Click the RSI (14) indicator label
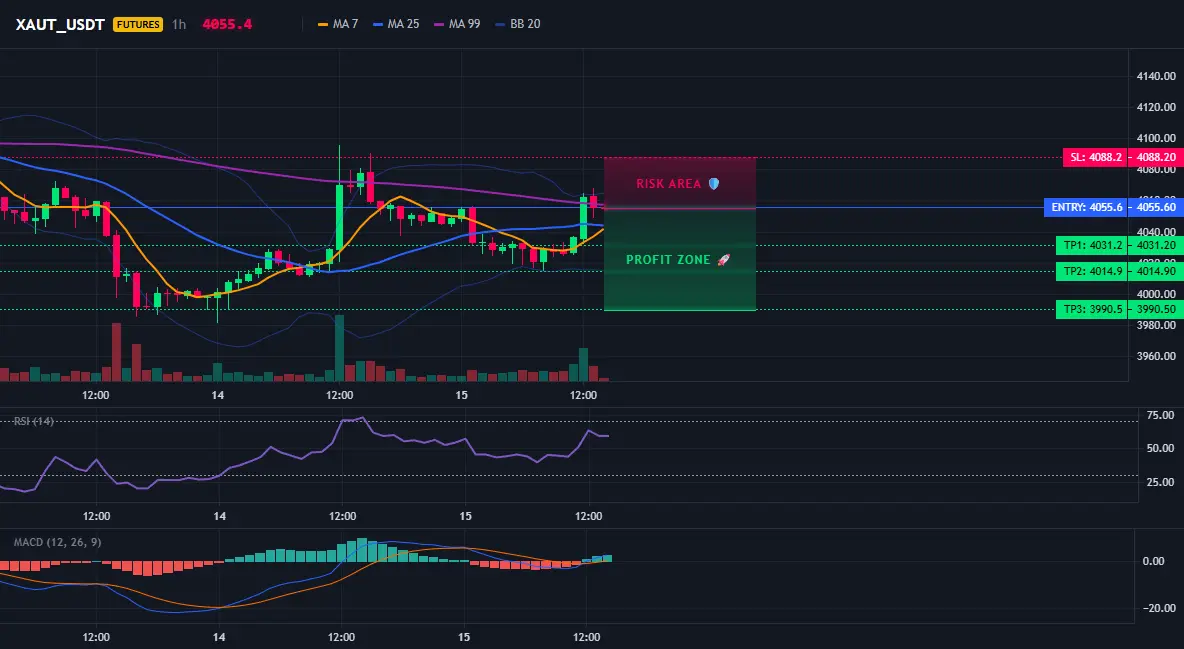The height and width of the screenshot is (649, 1184). point(34,421)
